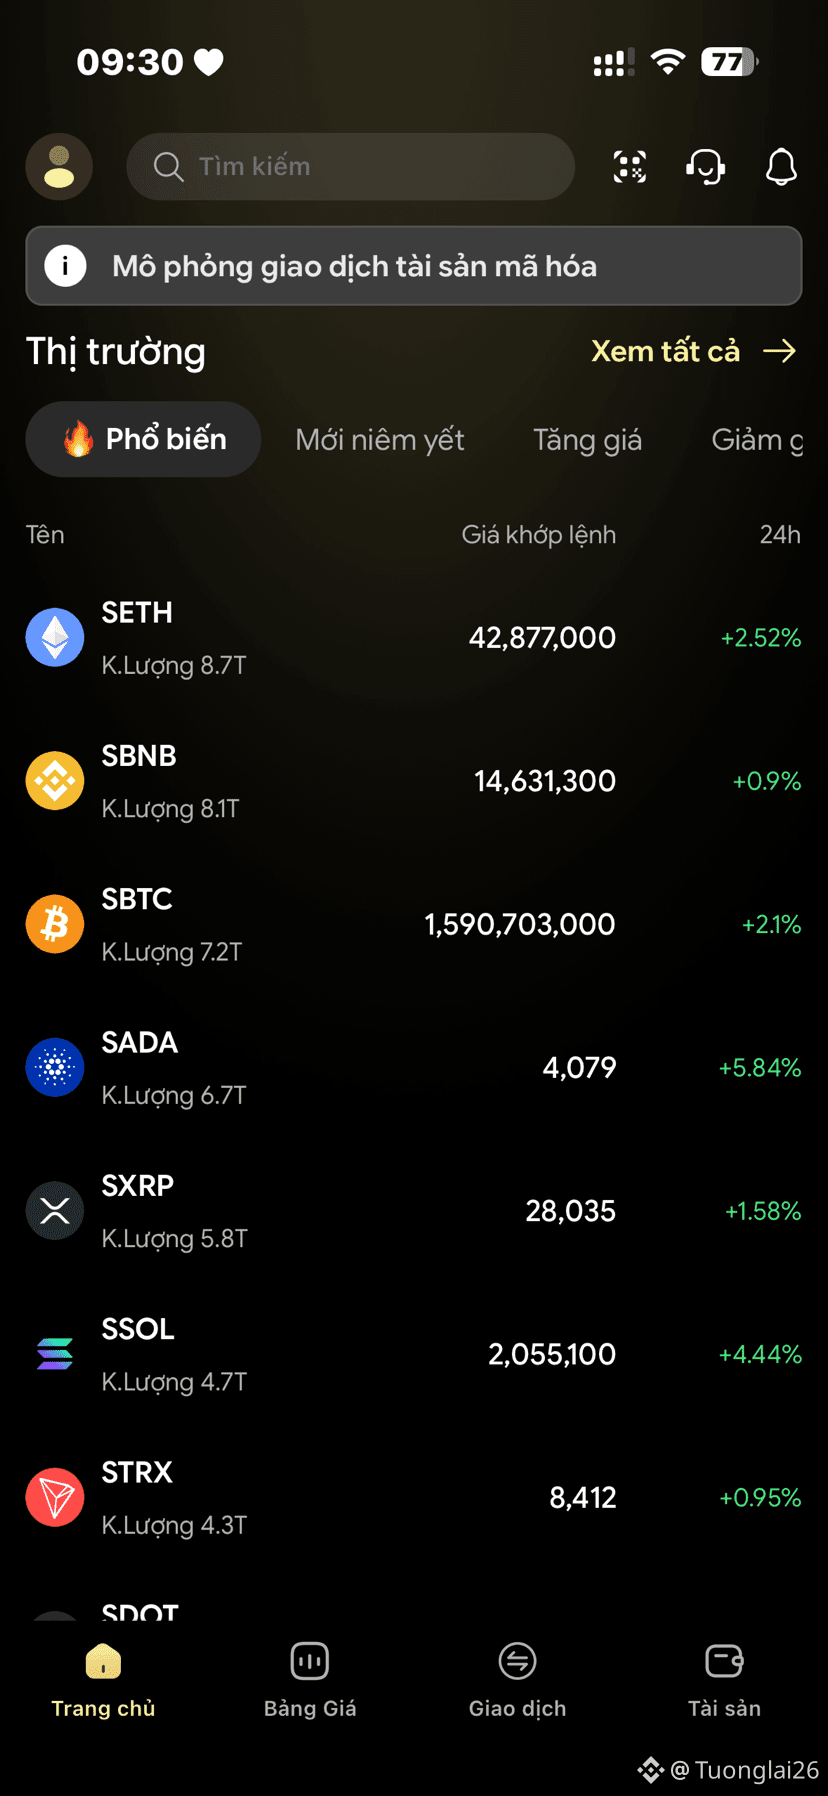828x1796 pixels.
Task: Open Tài sản wallet tab
Action: point(724,1680)
